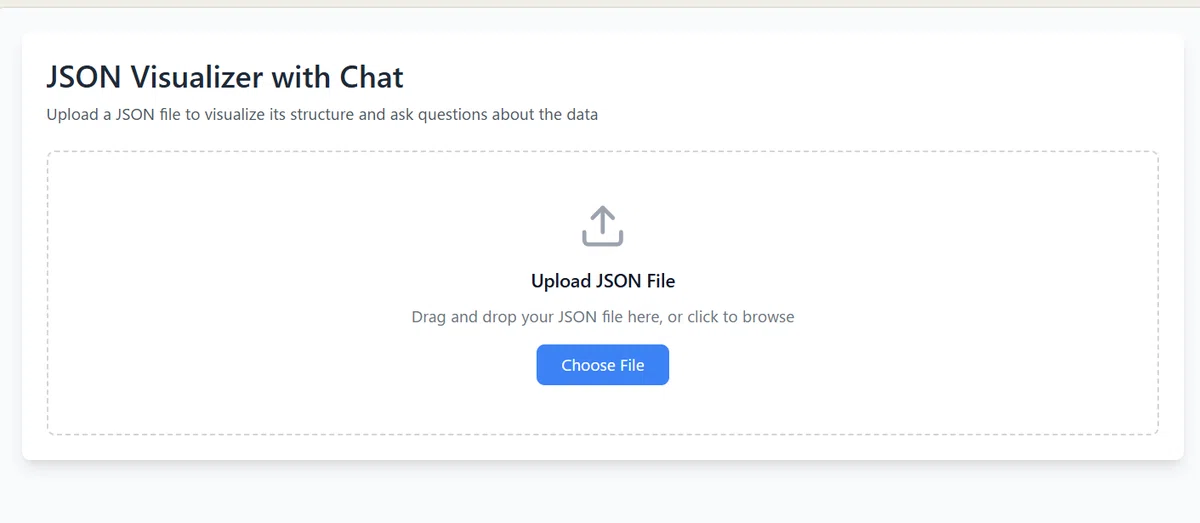1200x523 pixels.
Task: Click the upward arrow of the upload icon
Action: tap(602, 218)
